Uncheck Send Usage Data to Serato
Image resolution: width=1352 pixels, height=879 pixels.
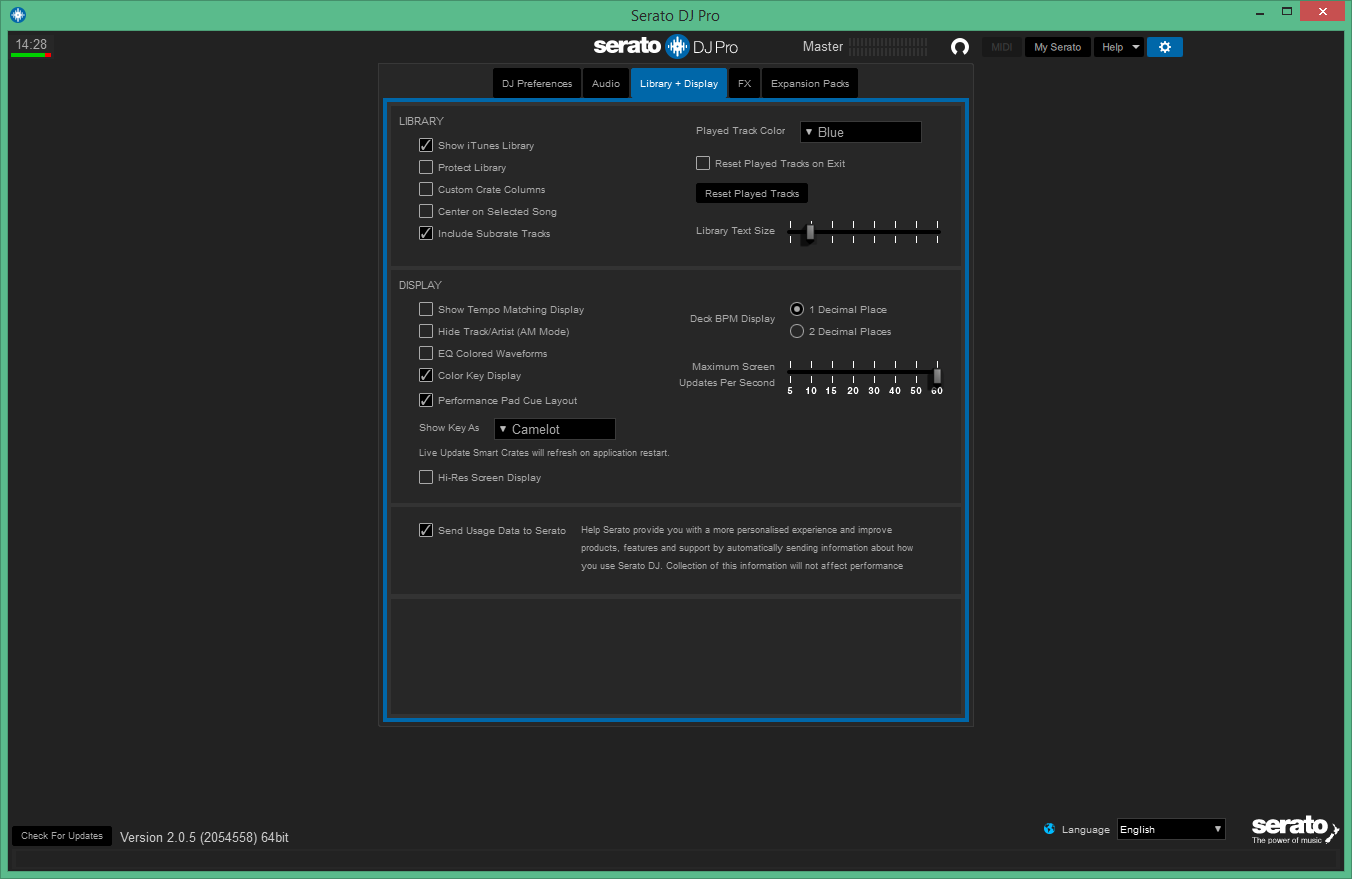426,530
